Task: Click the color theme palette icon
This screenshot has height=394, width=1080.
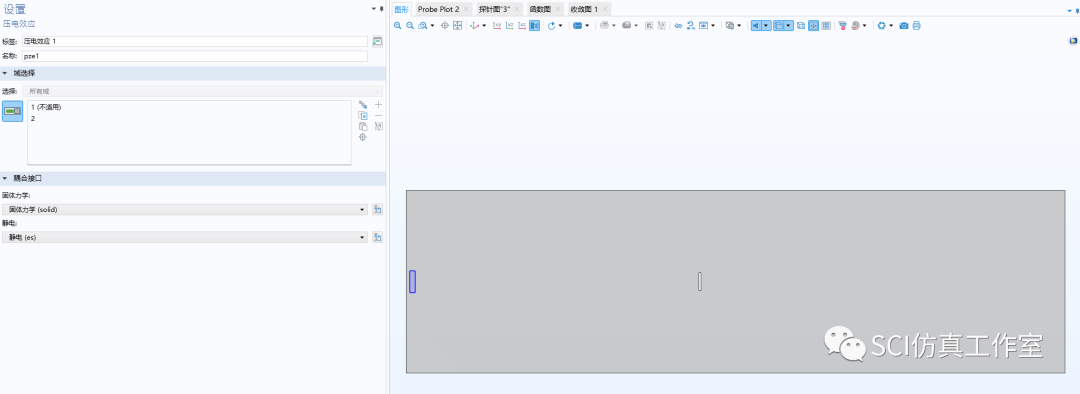Action: 855,25
